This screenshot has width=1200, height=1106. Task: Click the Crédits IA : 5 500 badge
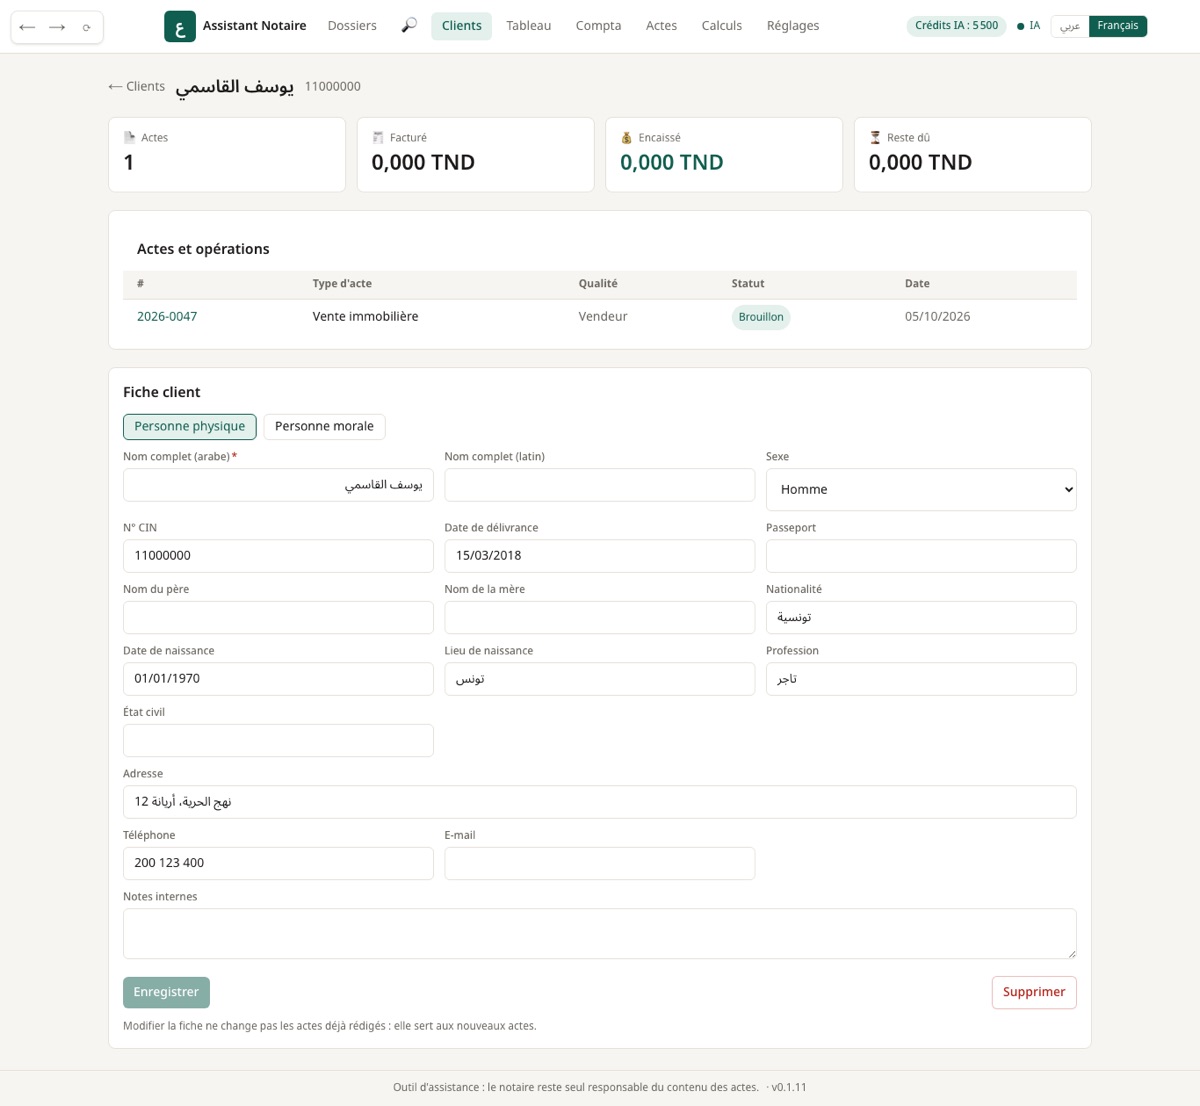(956, 26)
